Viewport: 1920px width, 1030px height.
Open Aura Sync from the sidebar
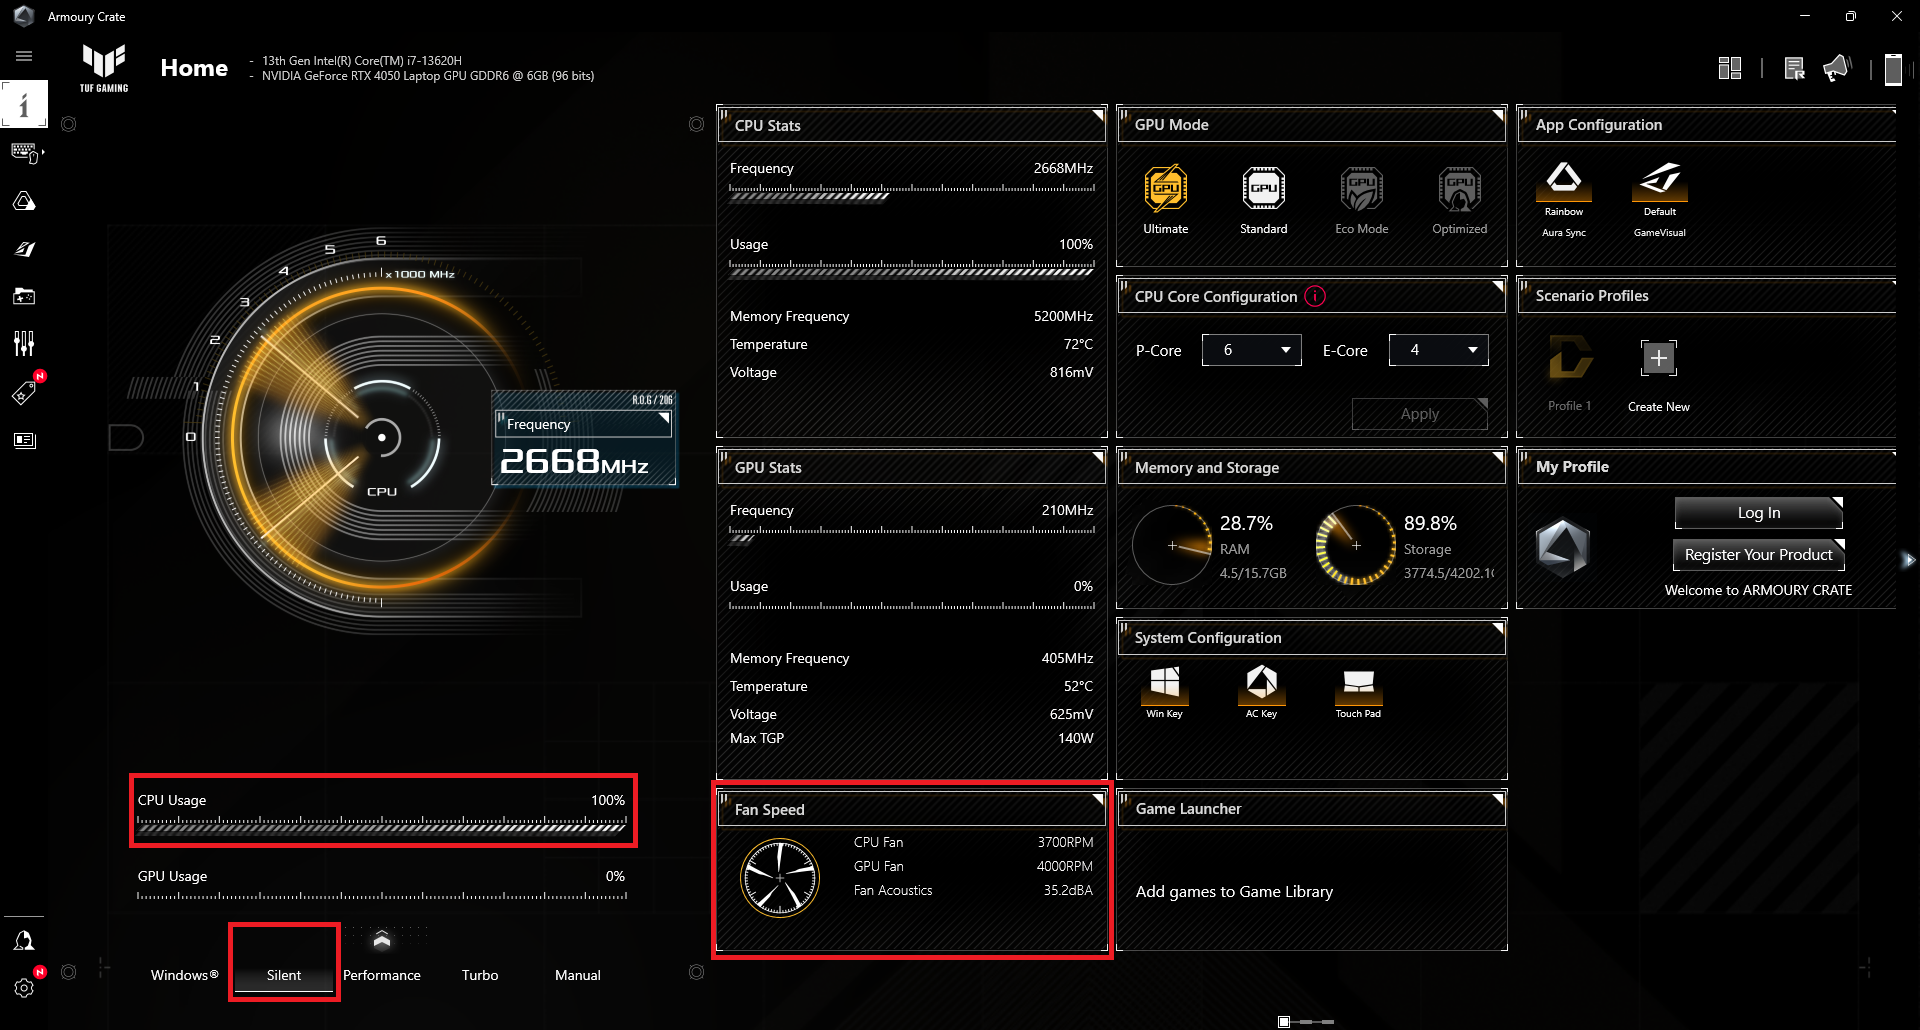24,201
